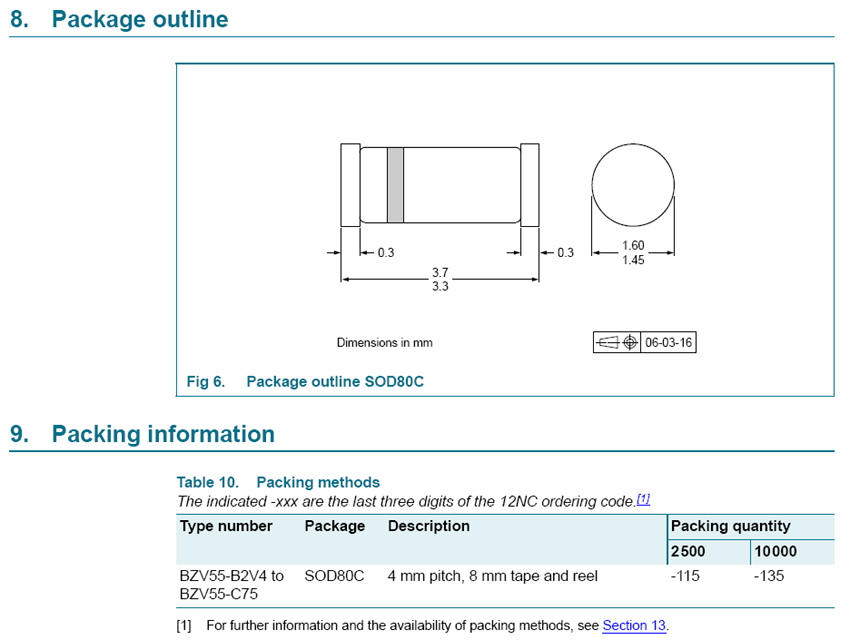This screenshot has width=850, height=640.
Task: Click the gray cathode band on the diode
Action: [x=395, y=184]
